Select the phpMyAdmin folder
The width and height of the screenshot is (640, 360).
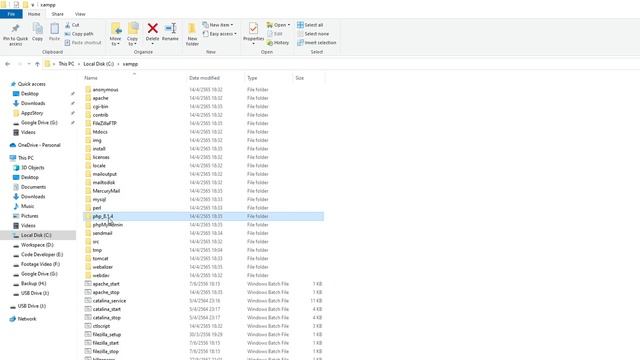click(107, 225)
